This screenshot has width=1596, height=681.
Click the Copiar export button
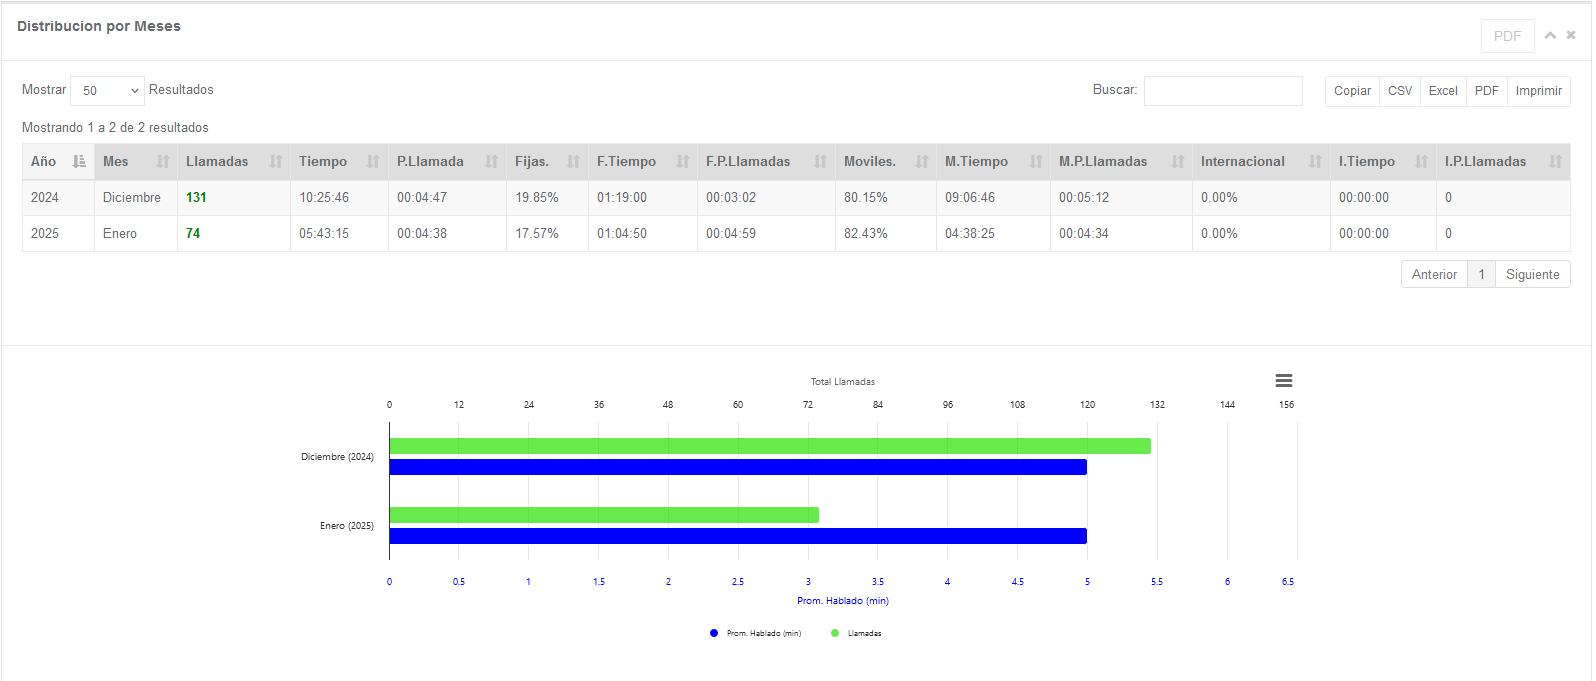pyautogui.click(x=1352, y=91)
